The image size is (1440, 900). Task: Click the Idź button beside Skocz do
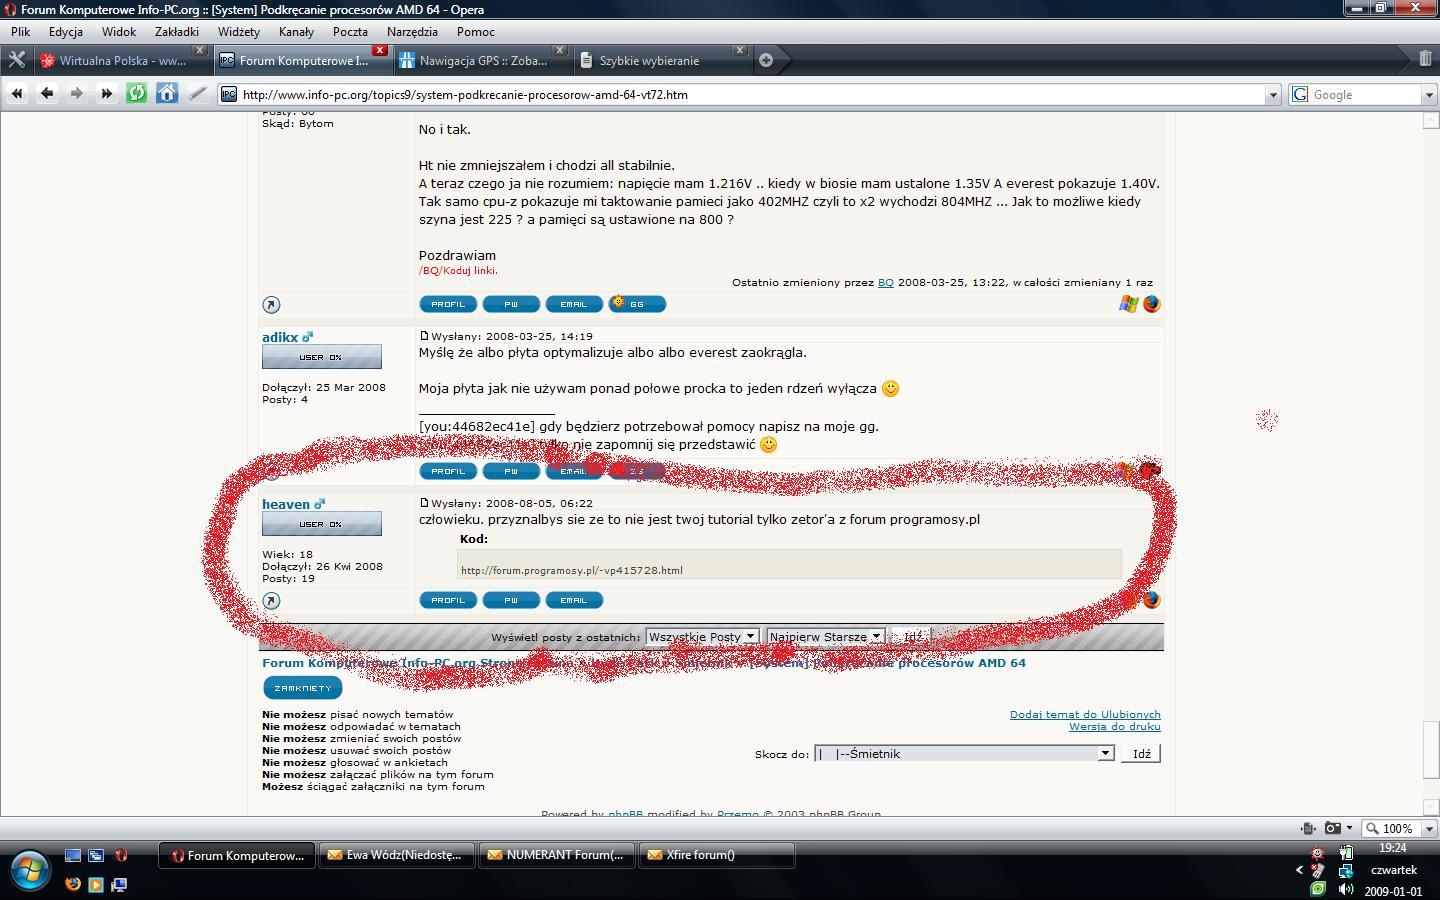coord(1141,753)
